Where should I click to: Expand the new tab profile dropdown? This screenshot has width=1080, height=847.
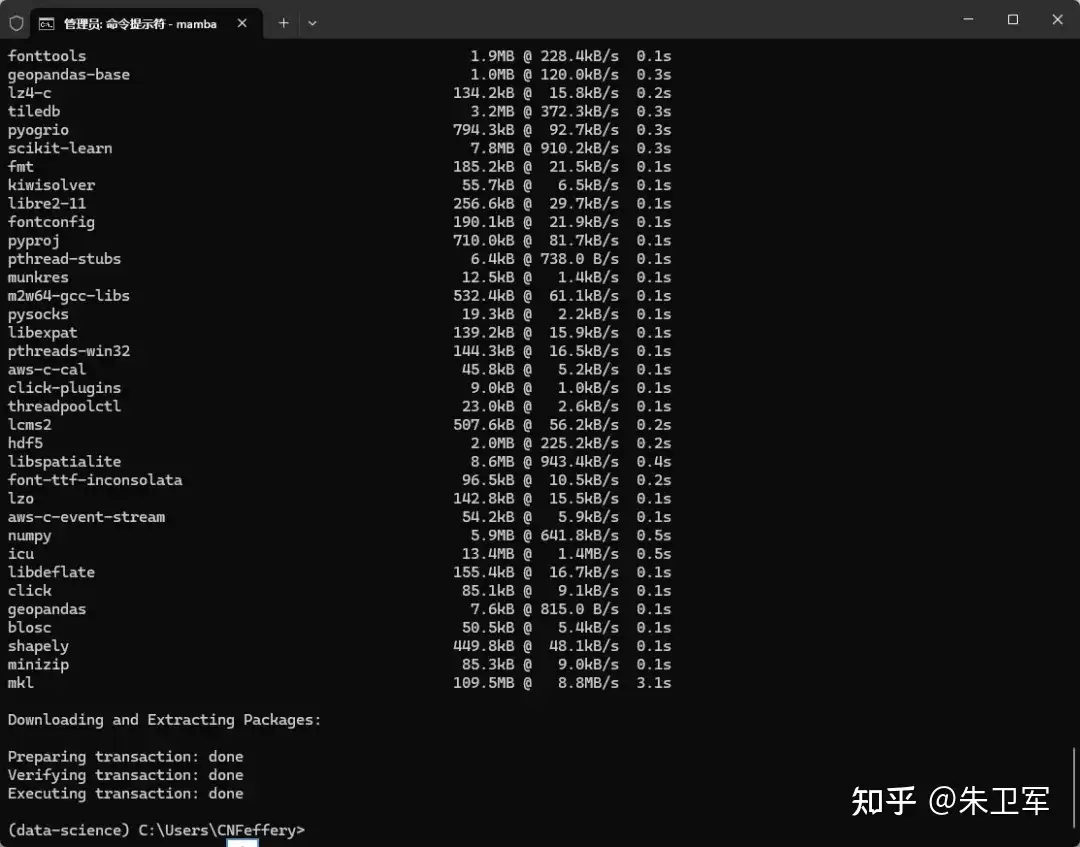tap(312, 23)
